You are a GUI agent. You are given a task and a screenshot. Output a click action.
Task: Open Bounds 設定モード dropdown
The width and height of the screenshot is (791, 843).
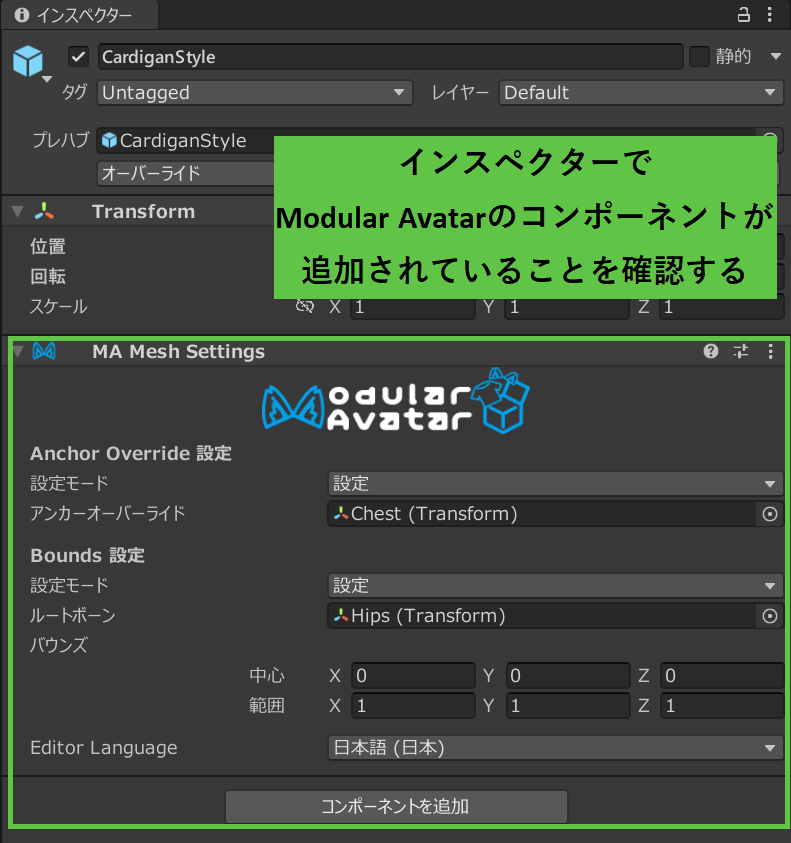555,585
